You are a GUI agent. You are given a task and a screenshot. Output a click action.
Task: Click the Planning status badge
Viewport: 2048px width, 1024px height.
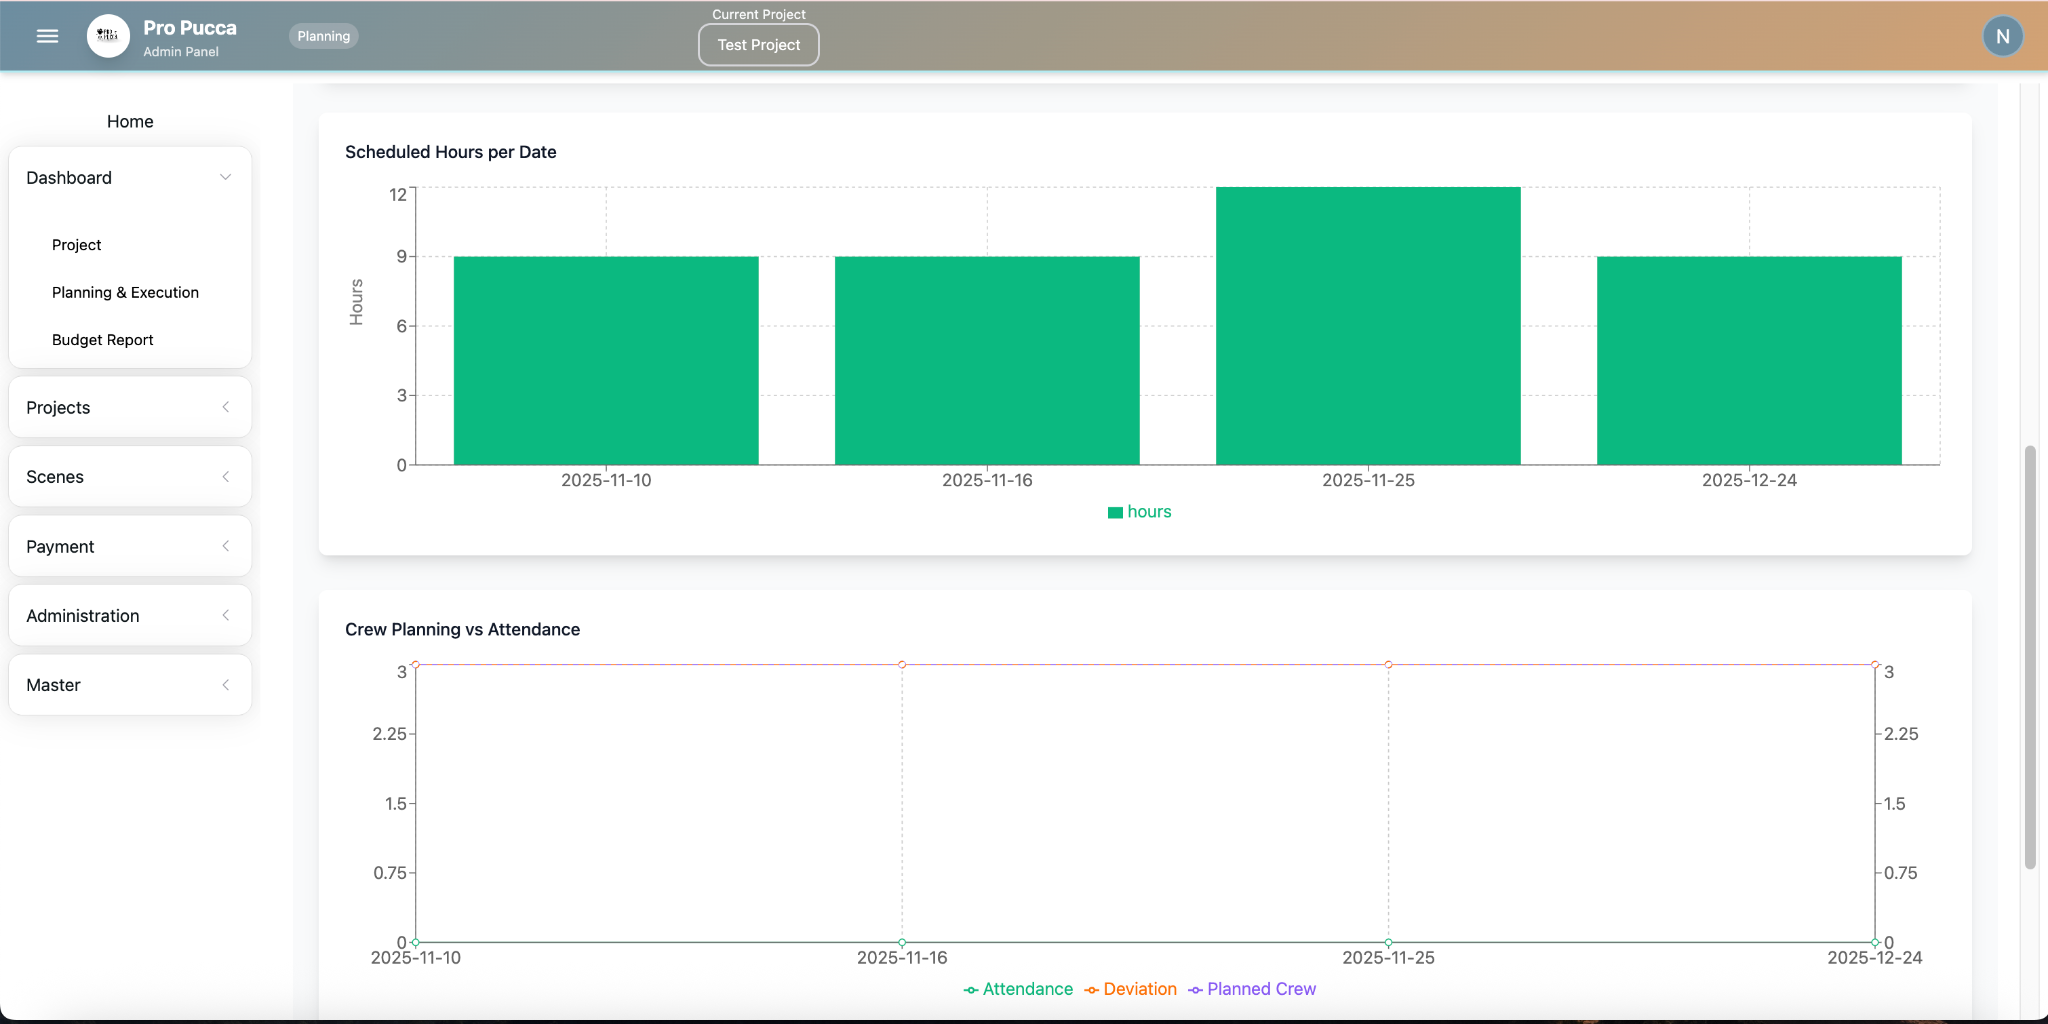(323, 36)
